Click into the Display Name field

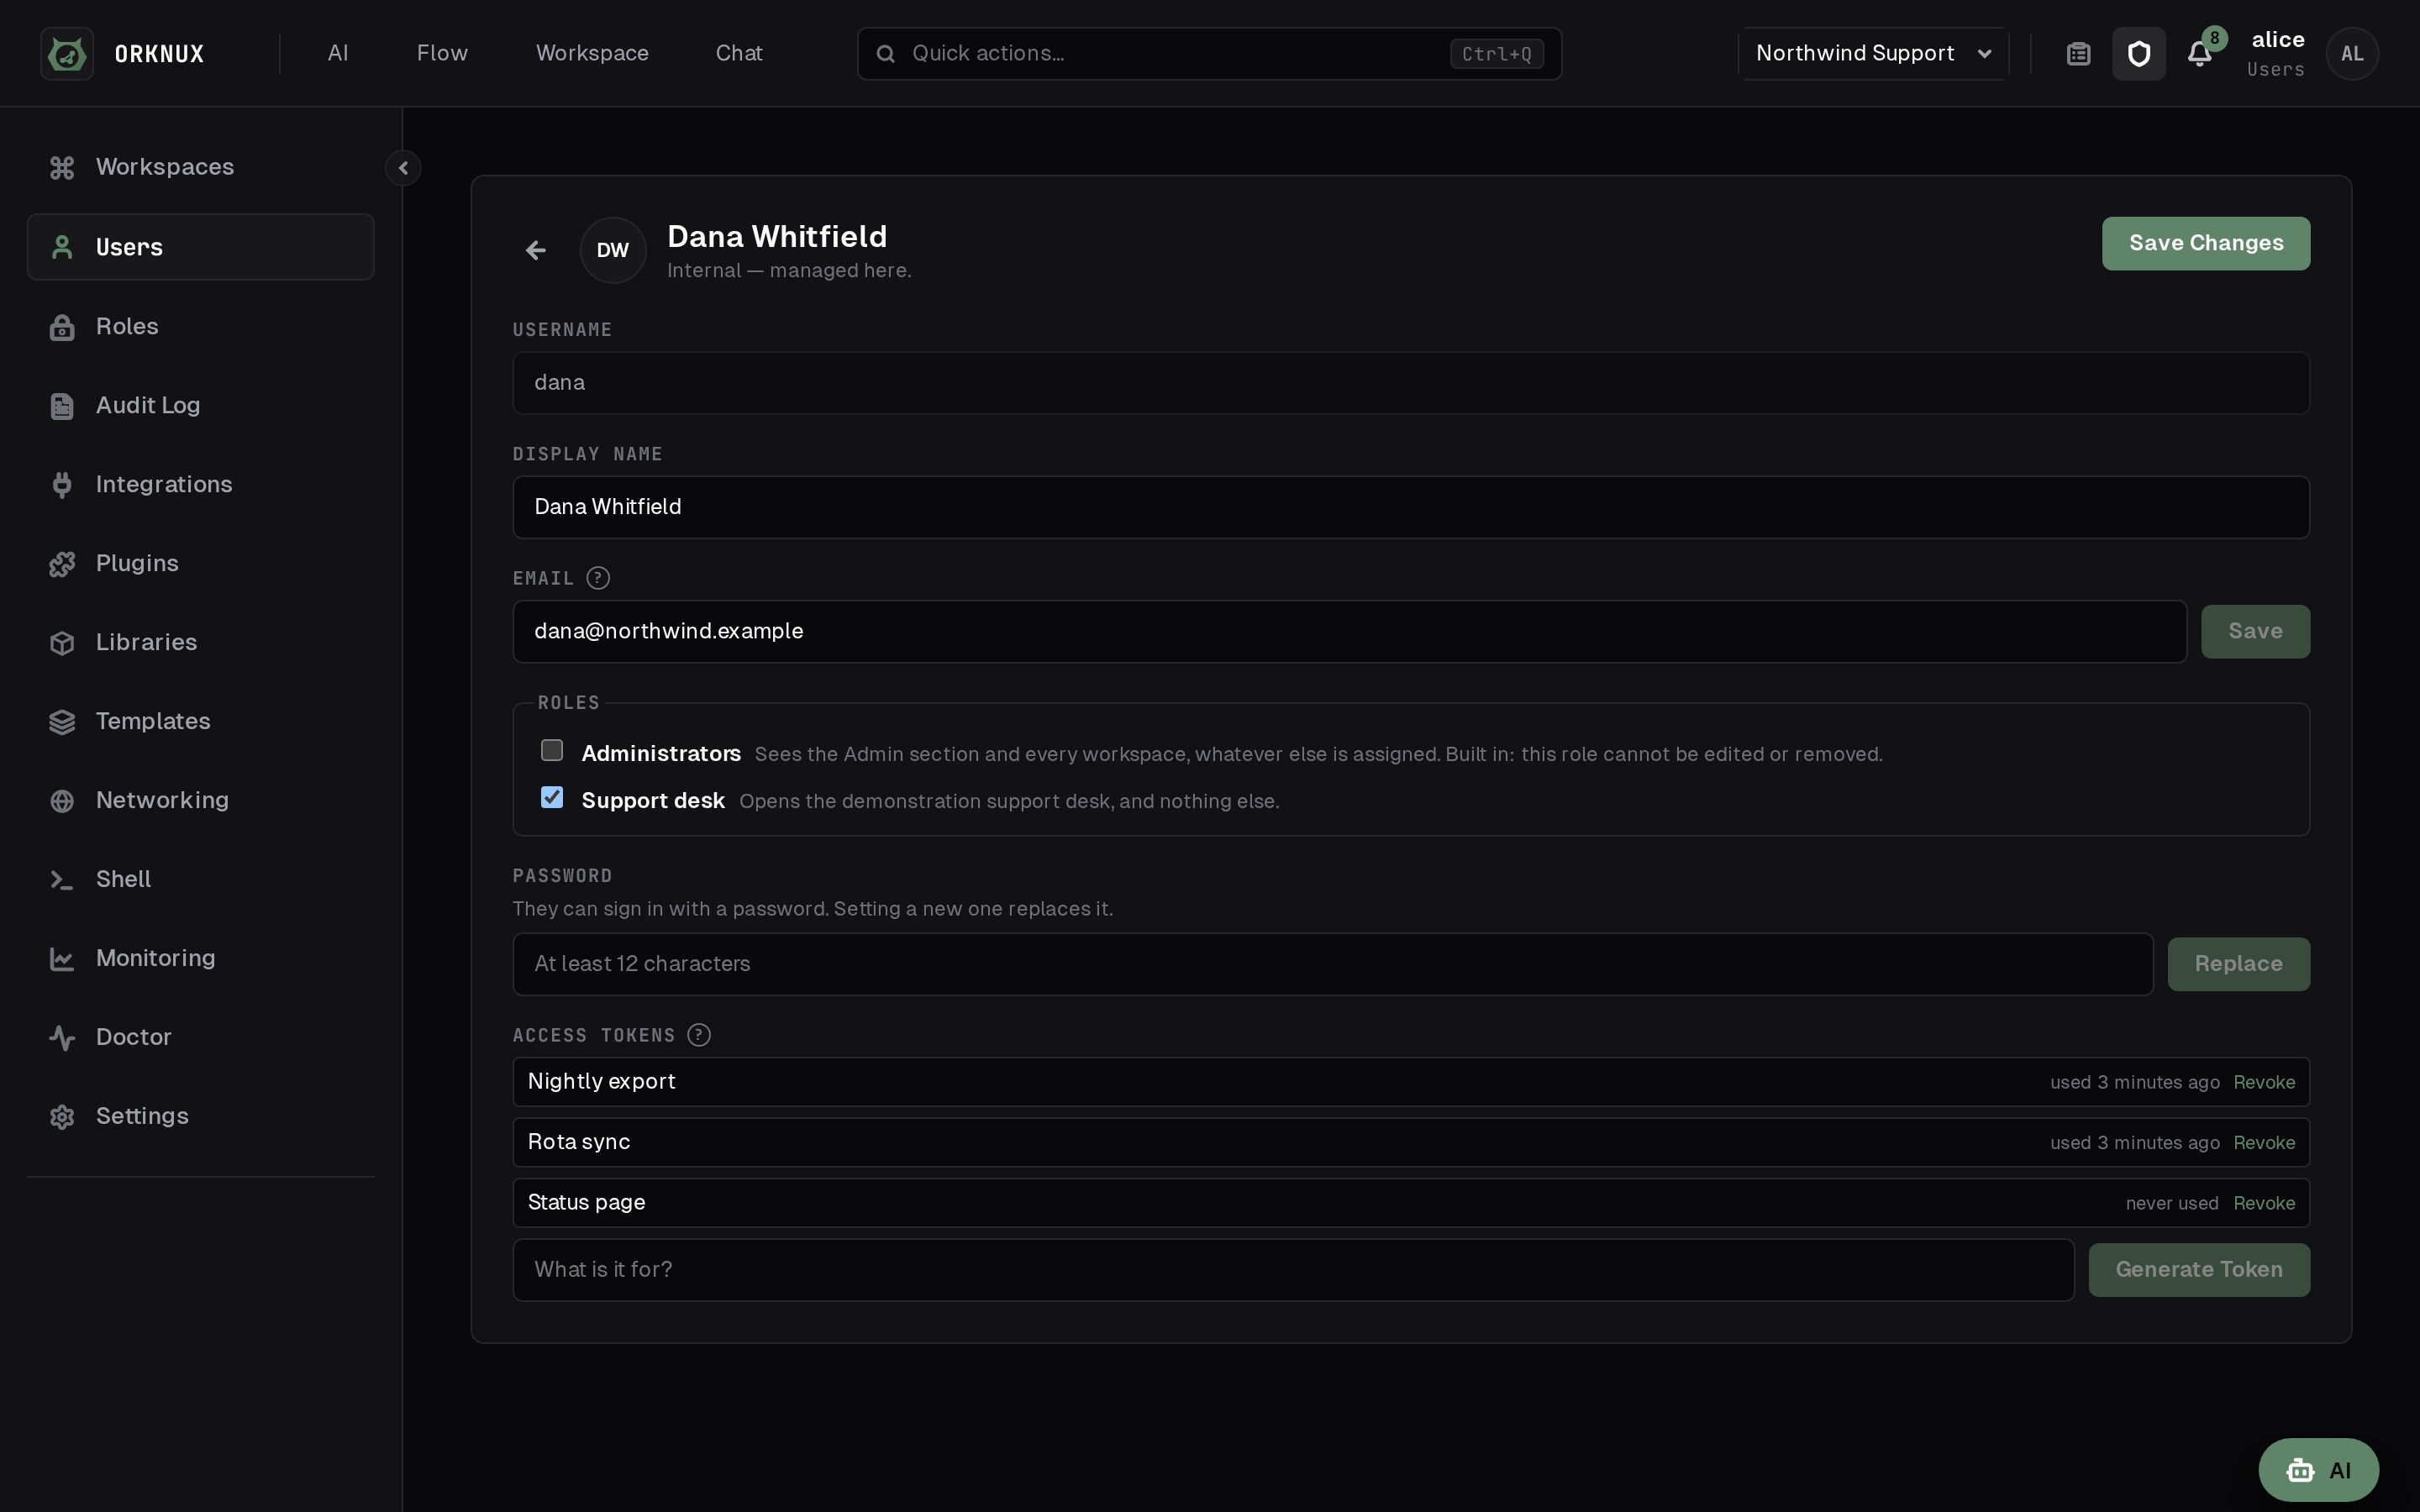[1411, 507]
